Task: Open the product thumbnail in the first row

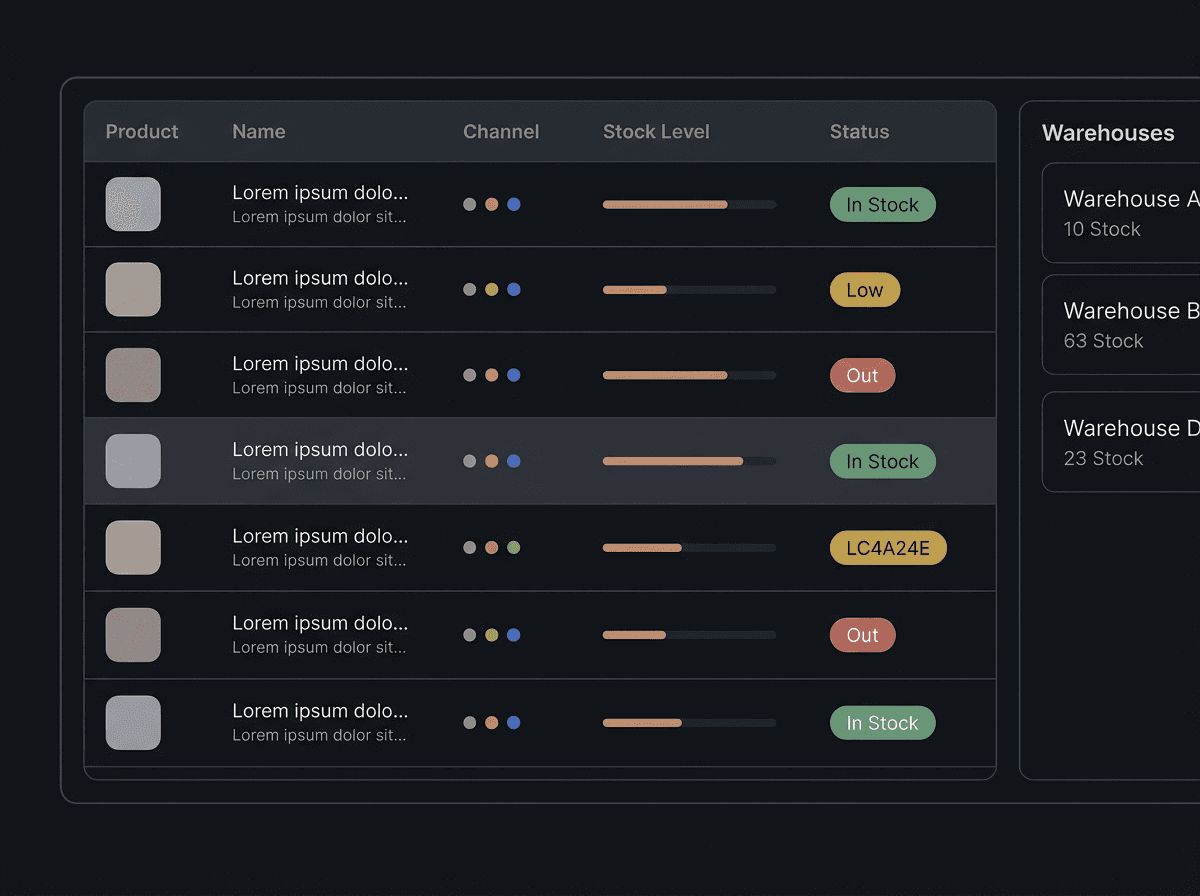Action: (133, 204)
